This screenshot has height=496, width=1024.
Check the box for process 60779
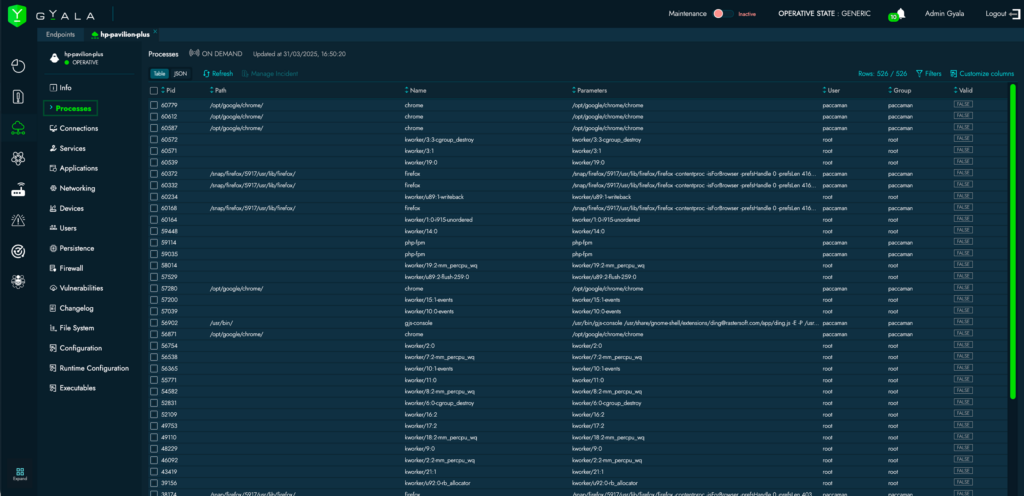(x=154, y=104)
